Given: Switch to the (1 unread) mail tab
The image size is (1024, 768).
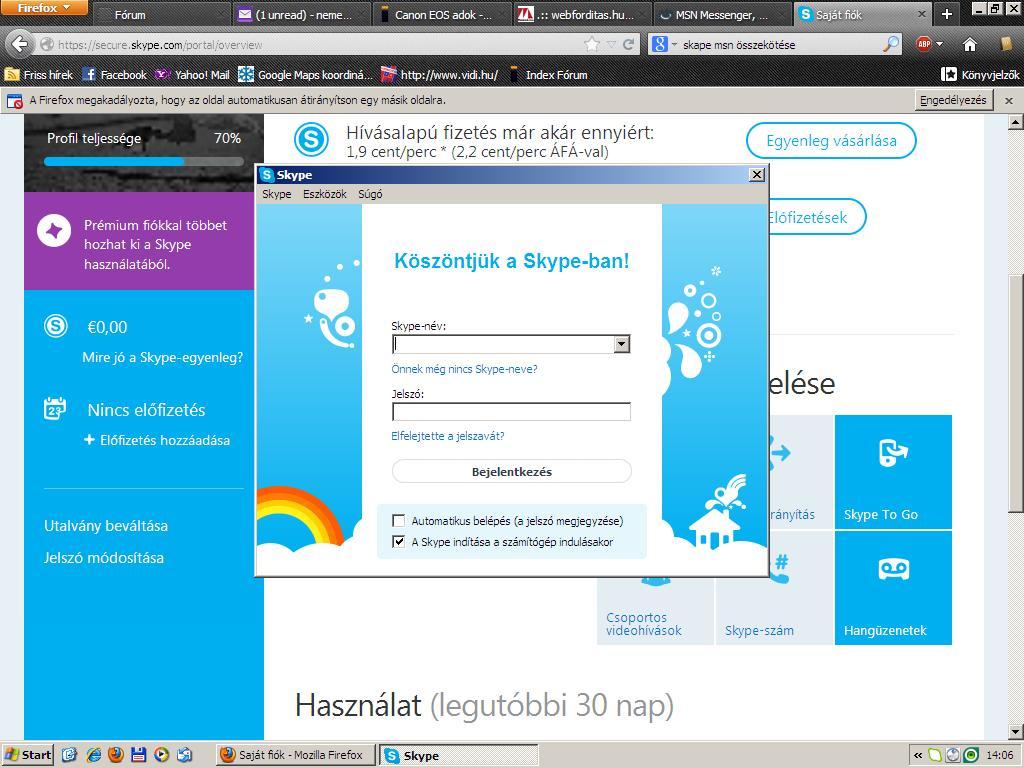Looking at the screenshot, I should pyautogui.click(x=302, y=14).
